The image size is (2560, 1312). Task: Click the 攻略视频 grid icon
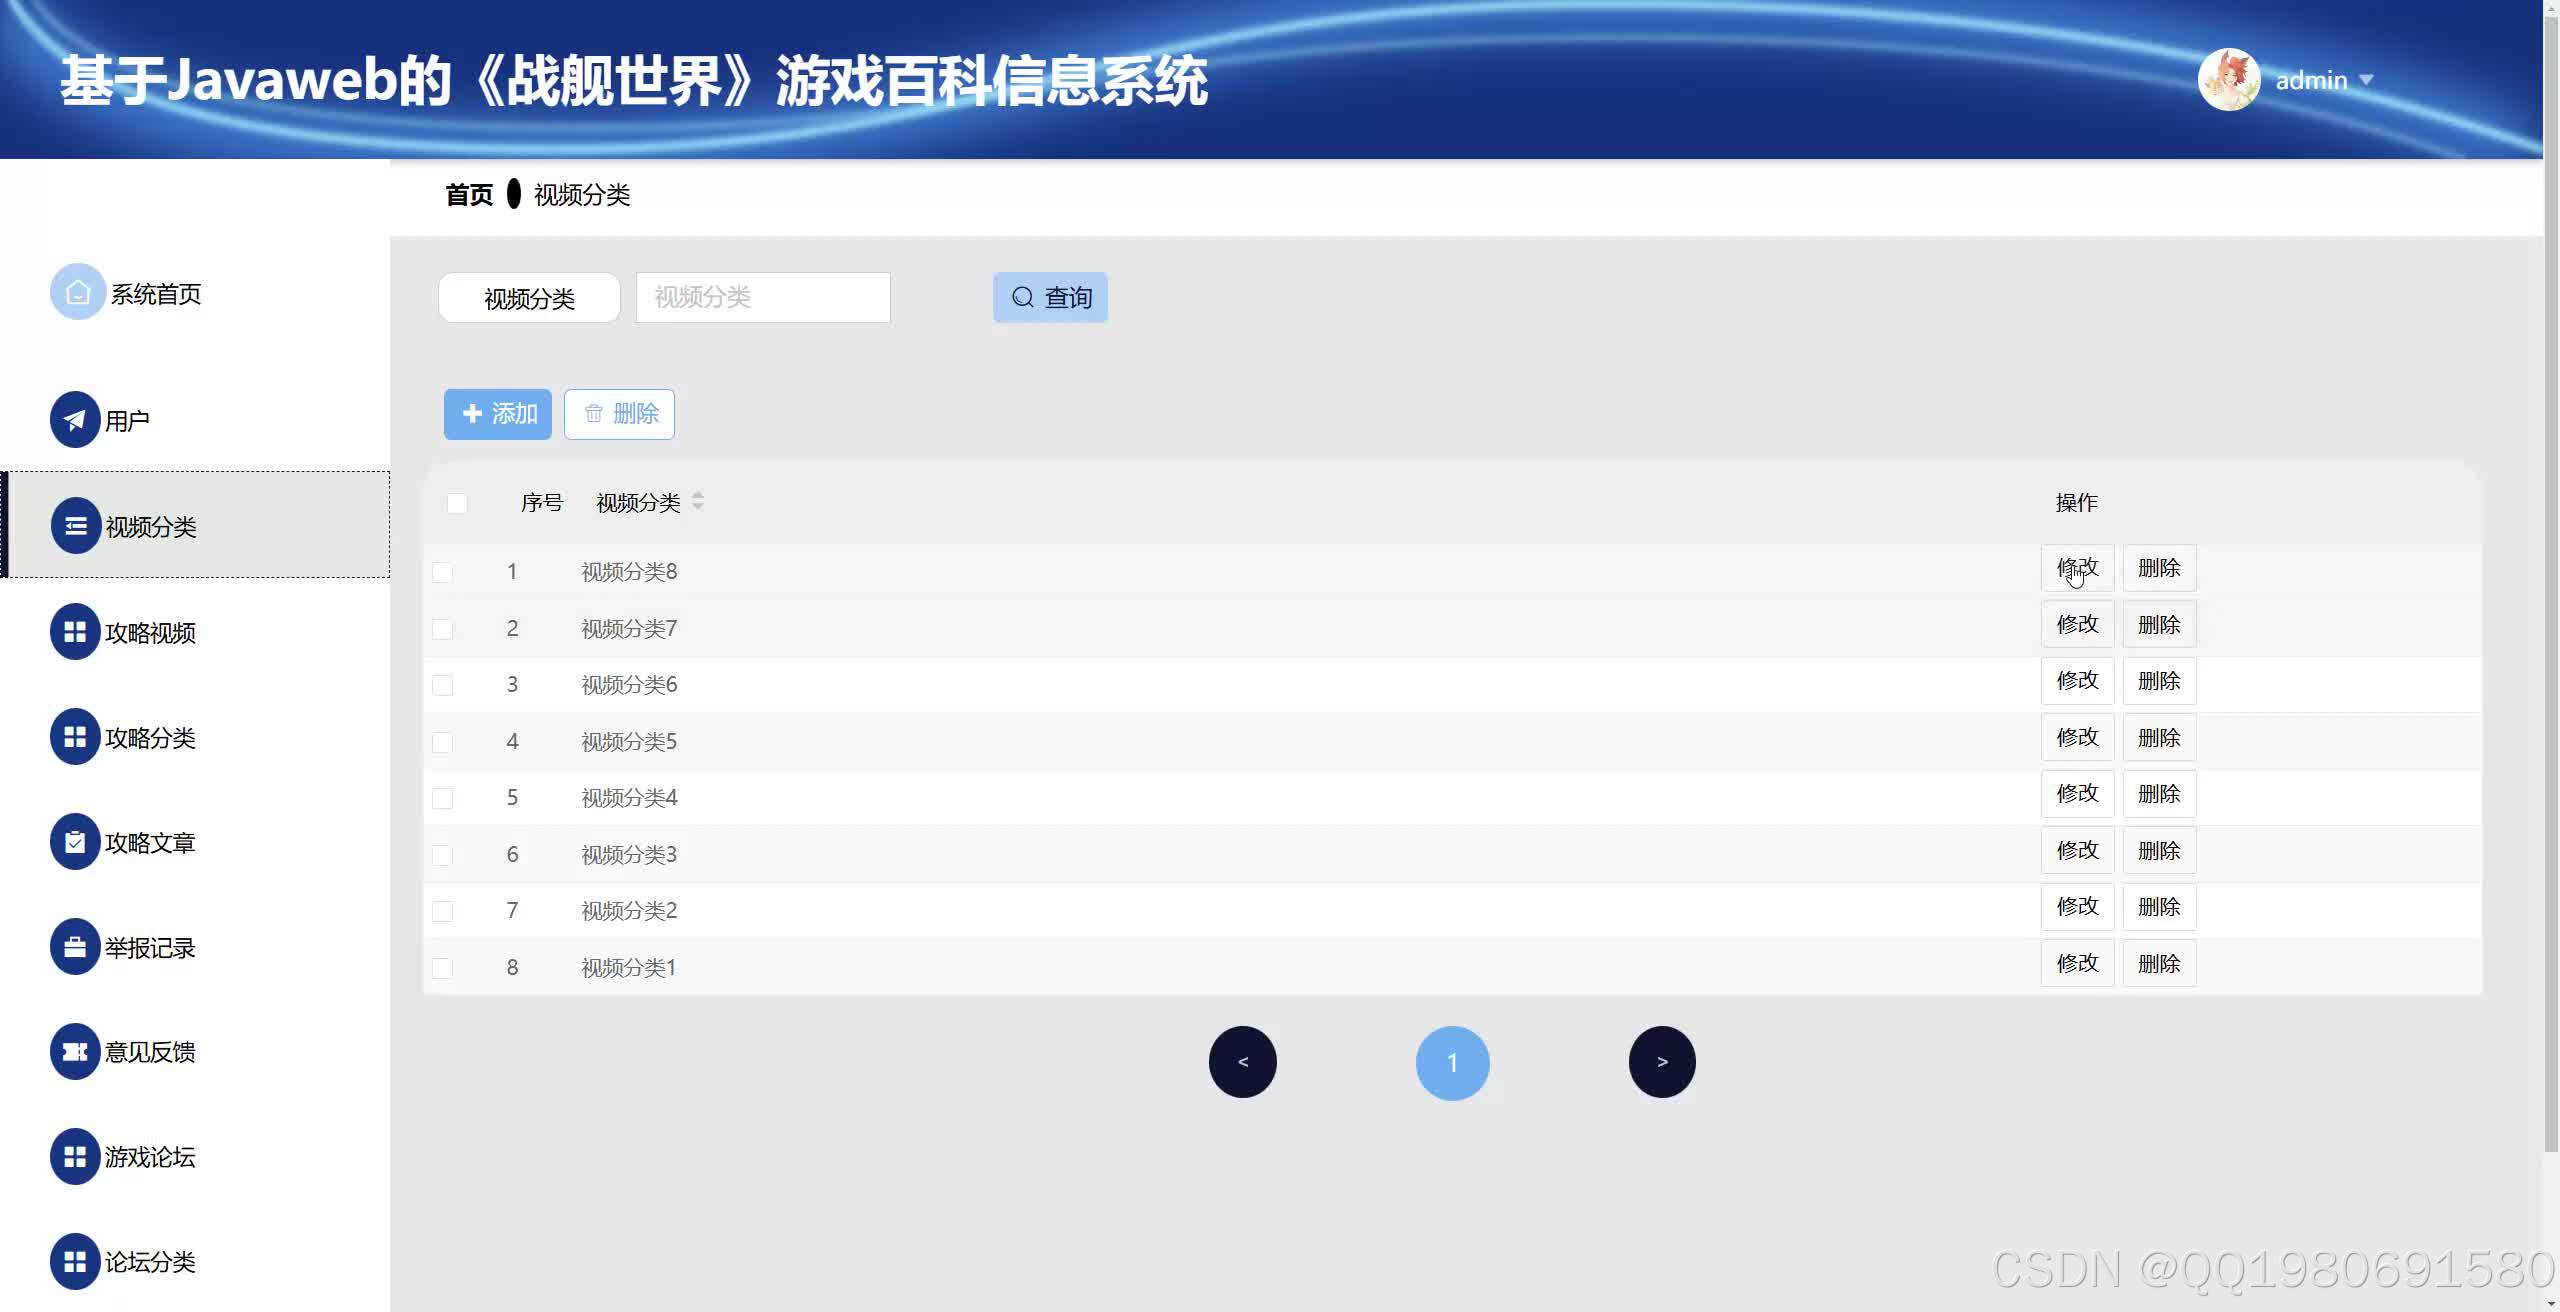tap(75, 632)
